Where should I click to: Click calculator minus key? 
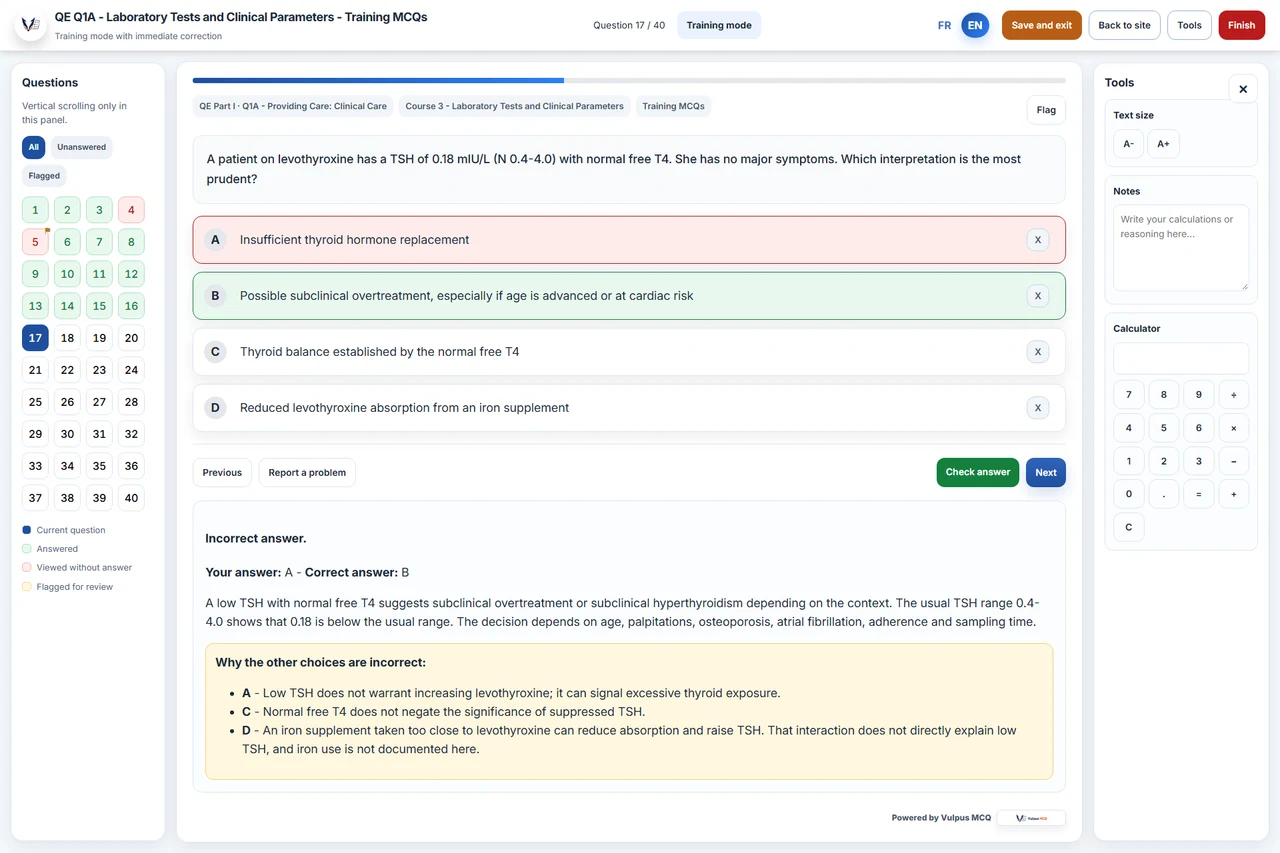coord(1233,461)
